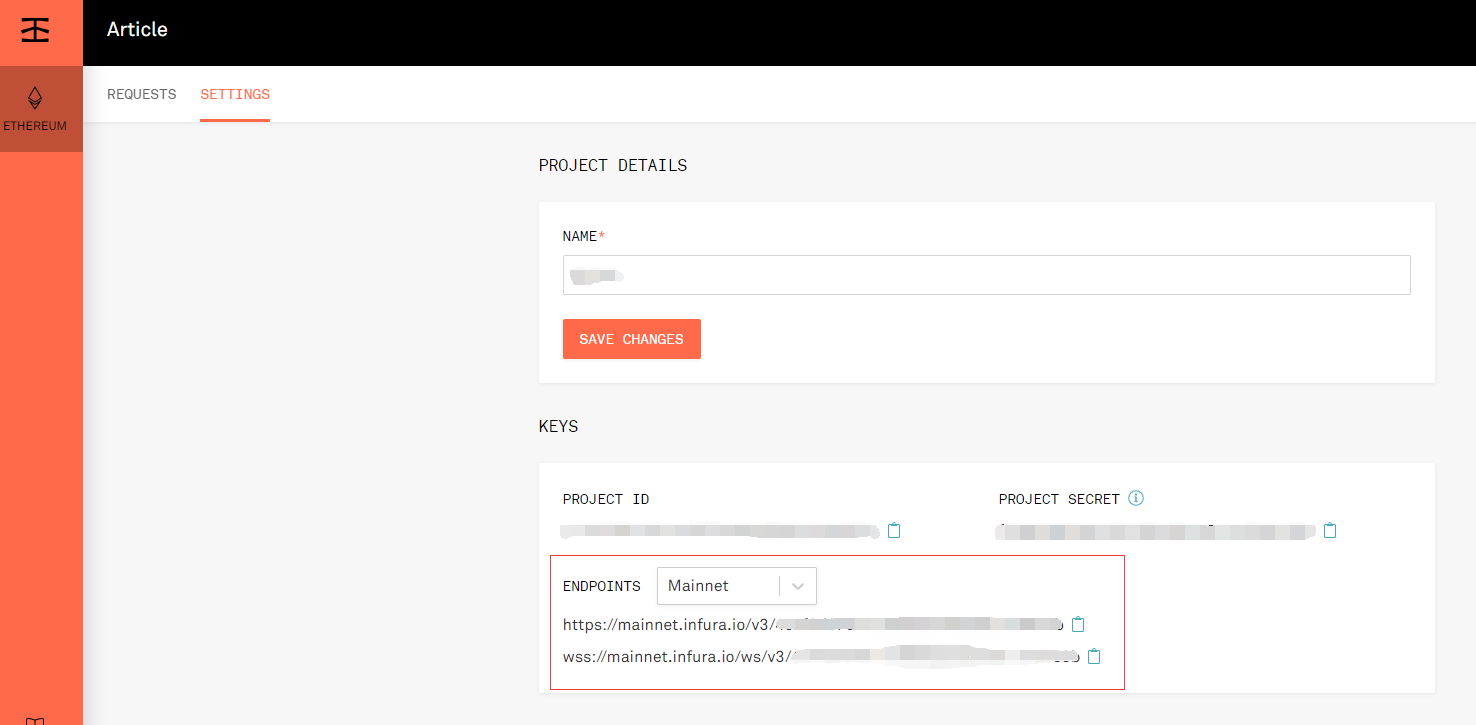Click the ENDPOINTS label
1476x725 pixels.
602,586
